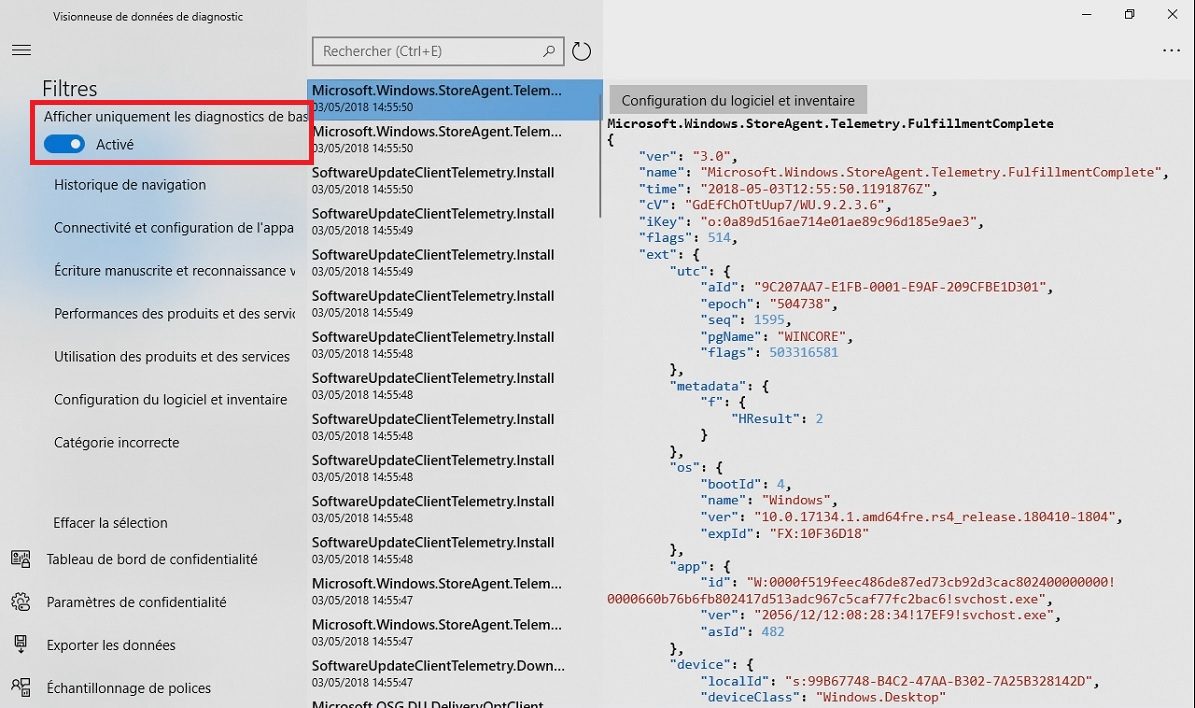
Task: Click the Filtres heading
Action: point(69,88)
